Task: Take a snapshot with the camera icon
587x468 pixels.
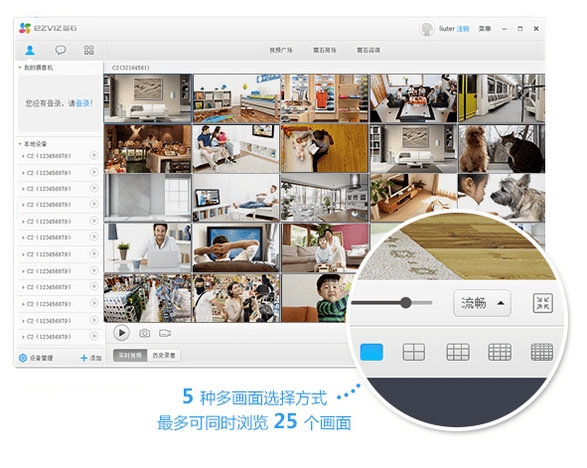Action: point(145,333)
